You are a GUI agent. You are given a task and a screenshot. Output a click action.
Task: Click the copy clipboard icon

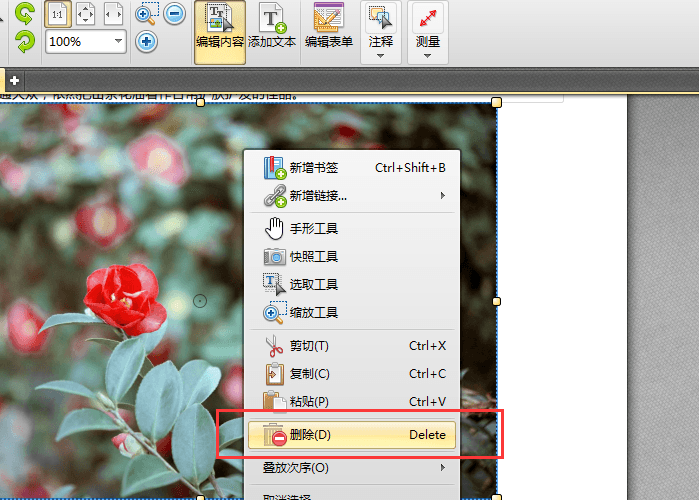click(275, 374)
